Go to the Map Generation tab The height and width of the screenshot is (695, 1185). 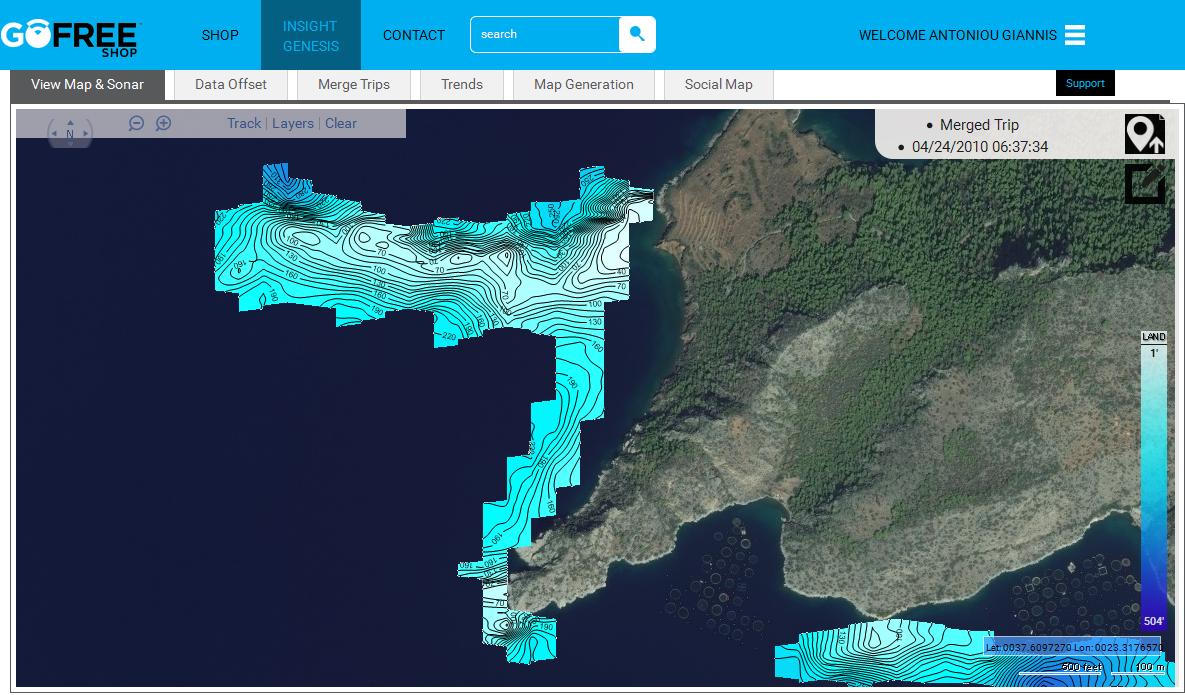coord(584,84)
